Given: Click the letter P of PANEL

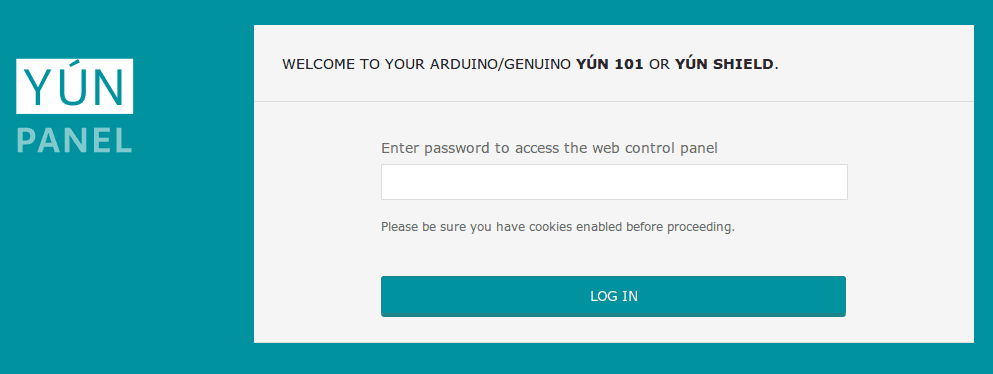Looking at the screenshot, I should pos(26,140).
